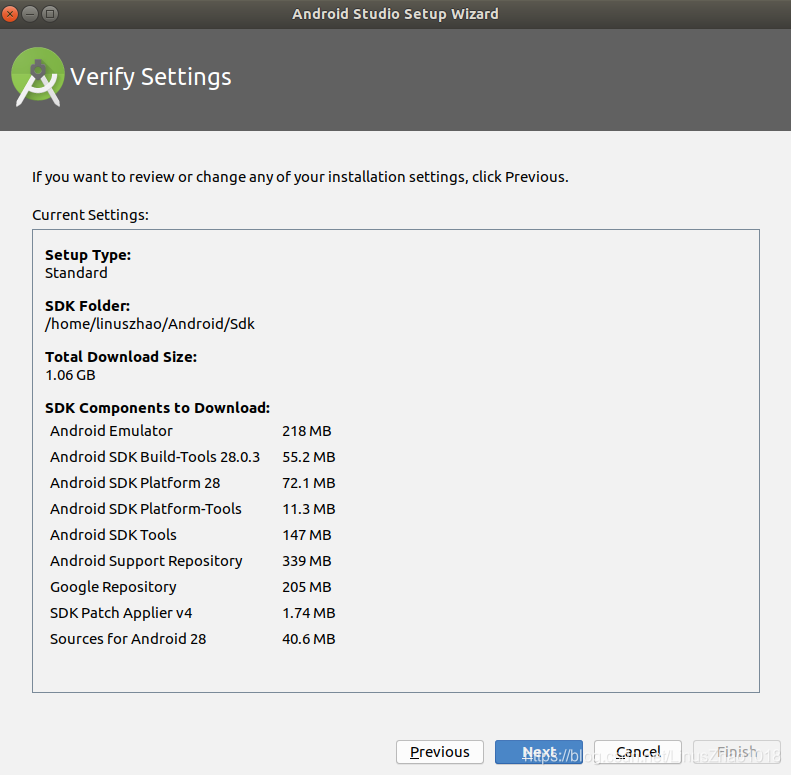Click the 40.6 MB size value
This screenshot has width=791, height=775.
tap(309, 639)
